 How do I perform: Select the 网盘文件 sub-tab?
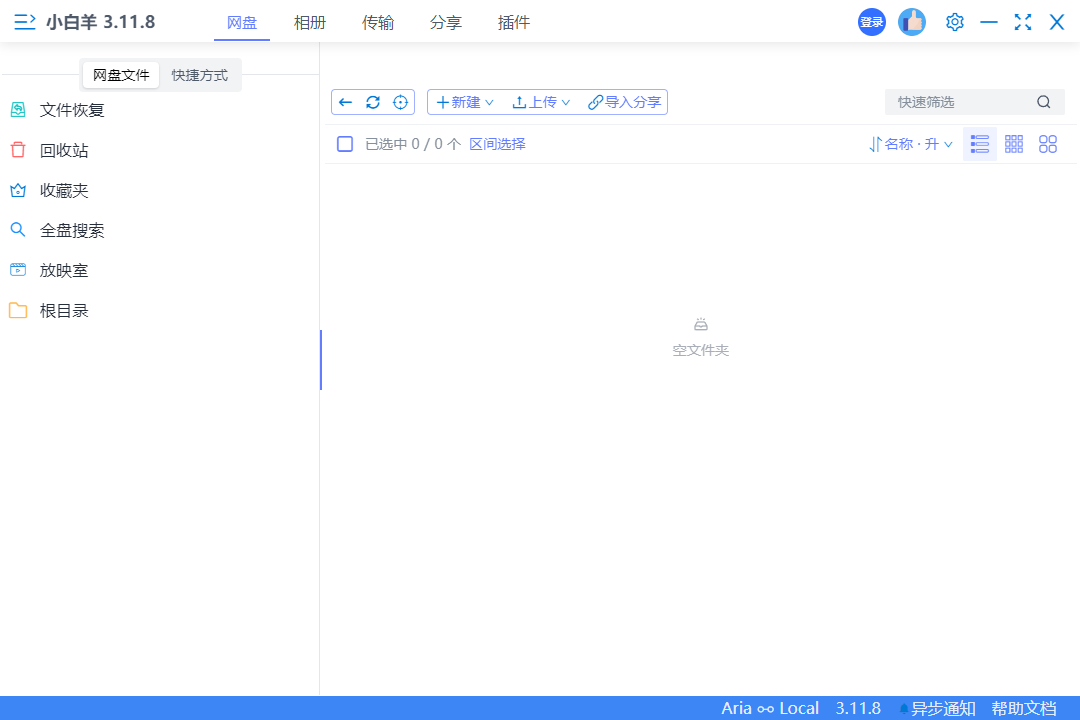coord(121,75)
